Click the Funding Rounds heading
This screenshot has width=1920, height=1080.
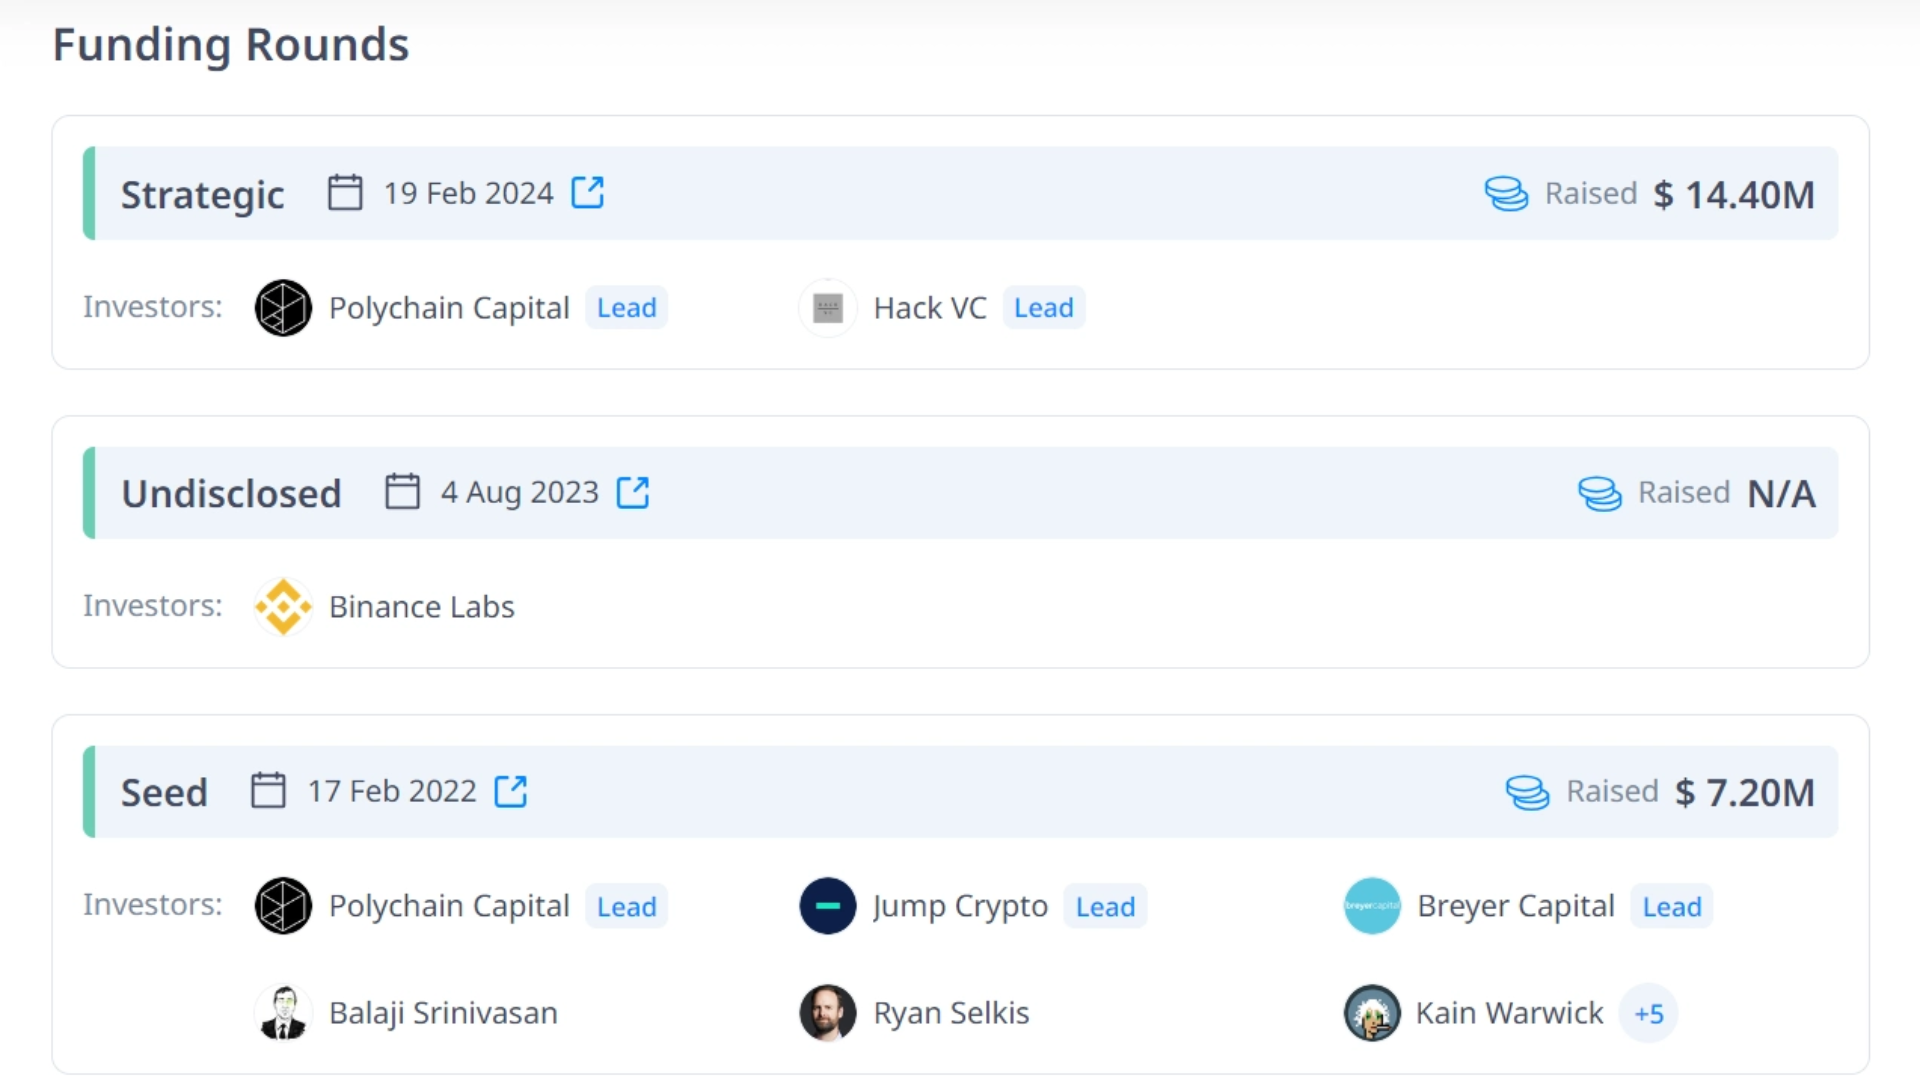[x=231, y=45]
